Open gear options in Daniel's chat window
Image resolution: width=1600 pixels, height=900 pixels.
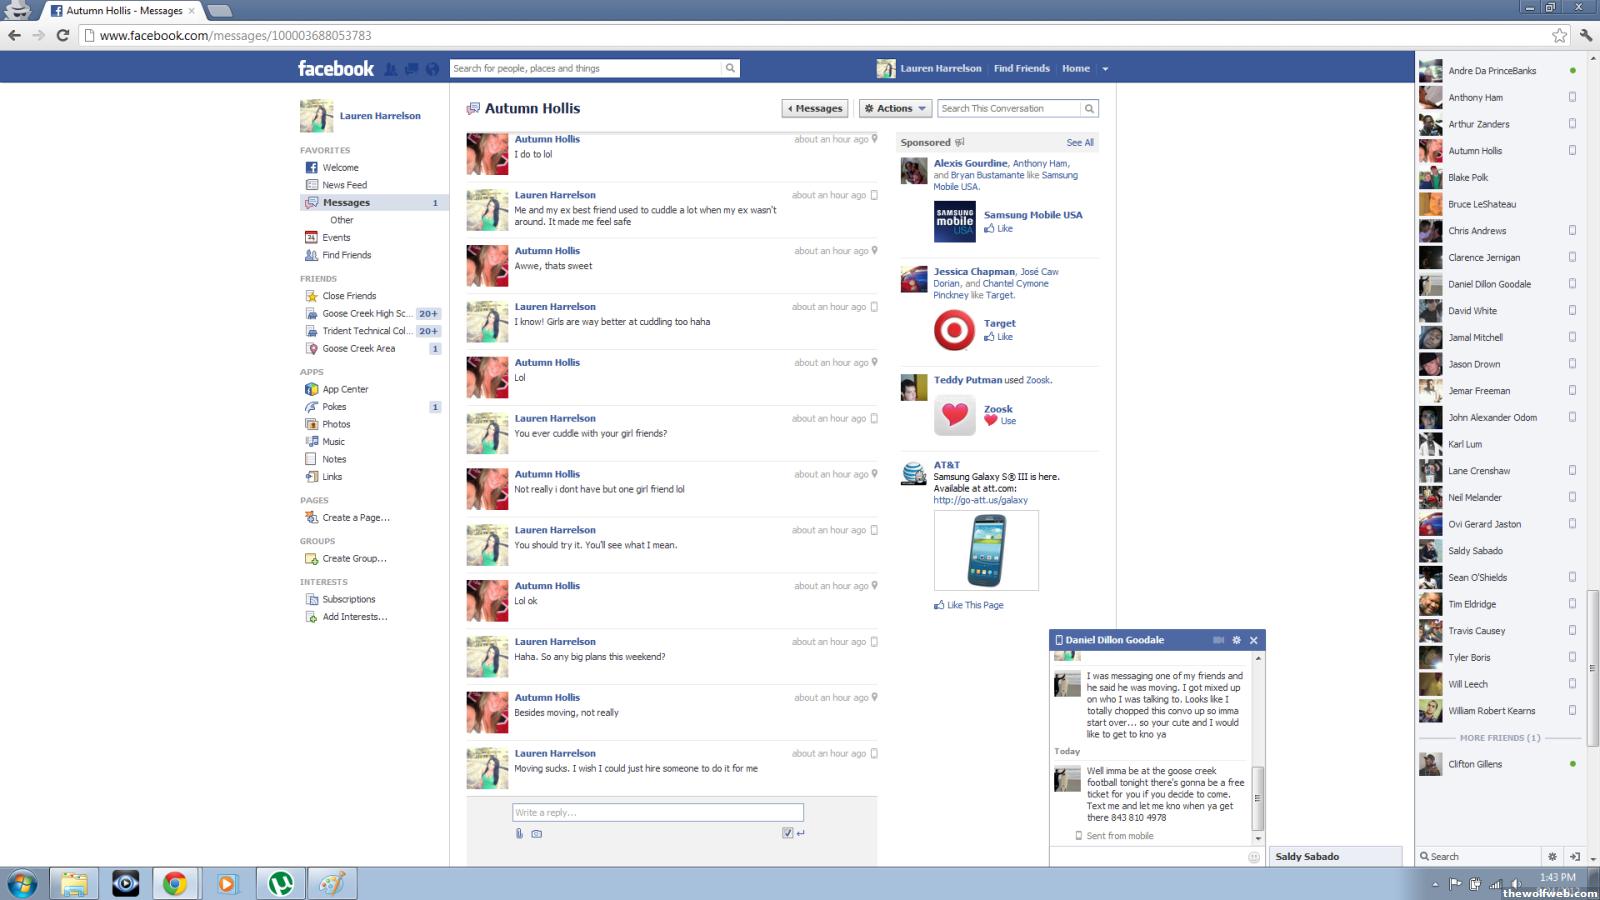pos(1236,640)
